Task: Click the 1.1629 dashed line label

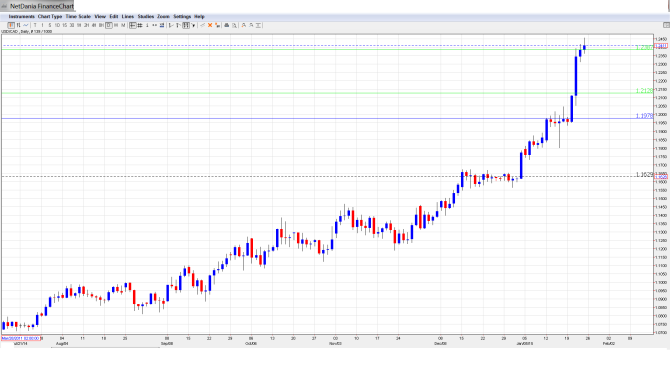Action: pos(644,174)
